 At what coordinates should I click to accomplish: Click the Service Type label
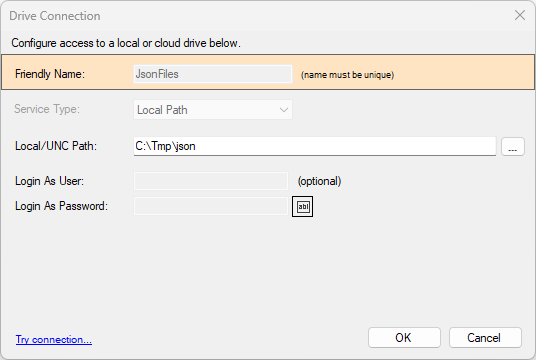[x=47, y=109]
